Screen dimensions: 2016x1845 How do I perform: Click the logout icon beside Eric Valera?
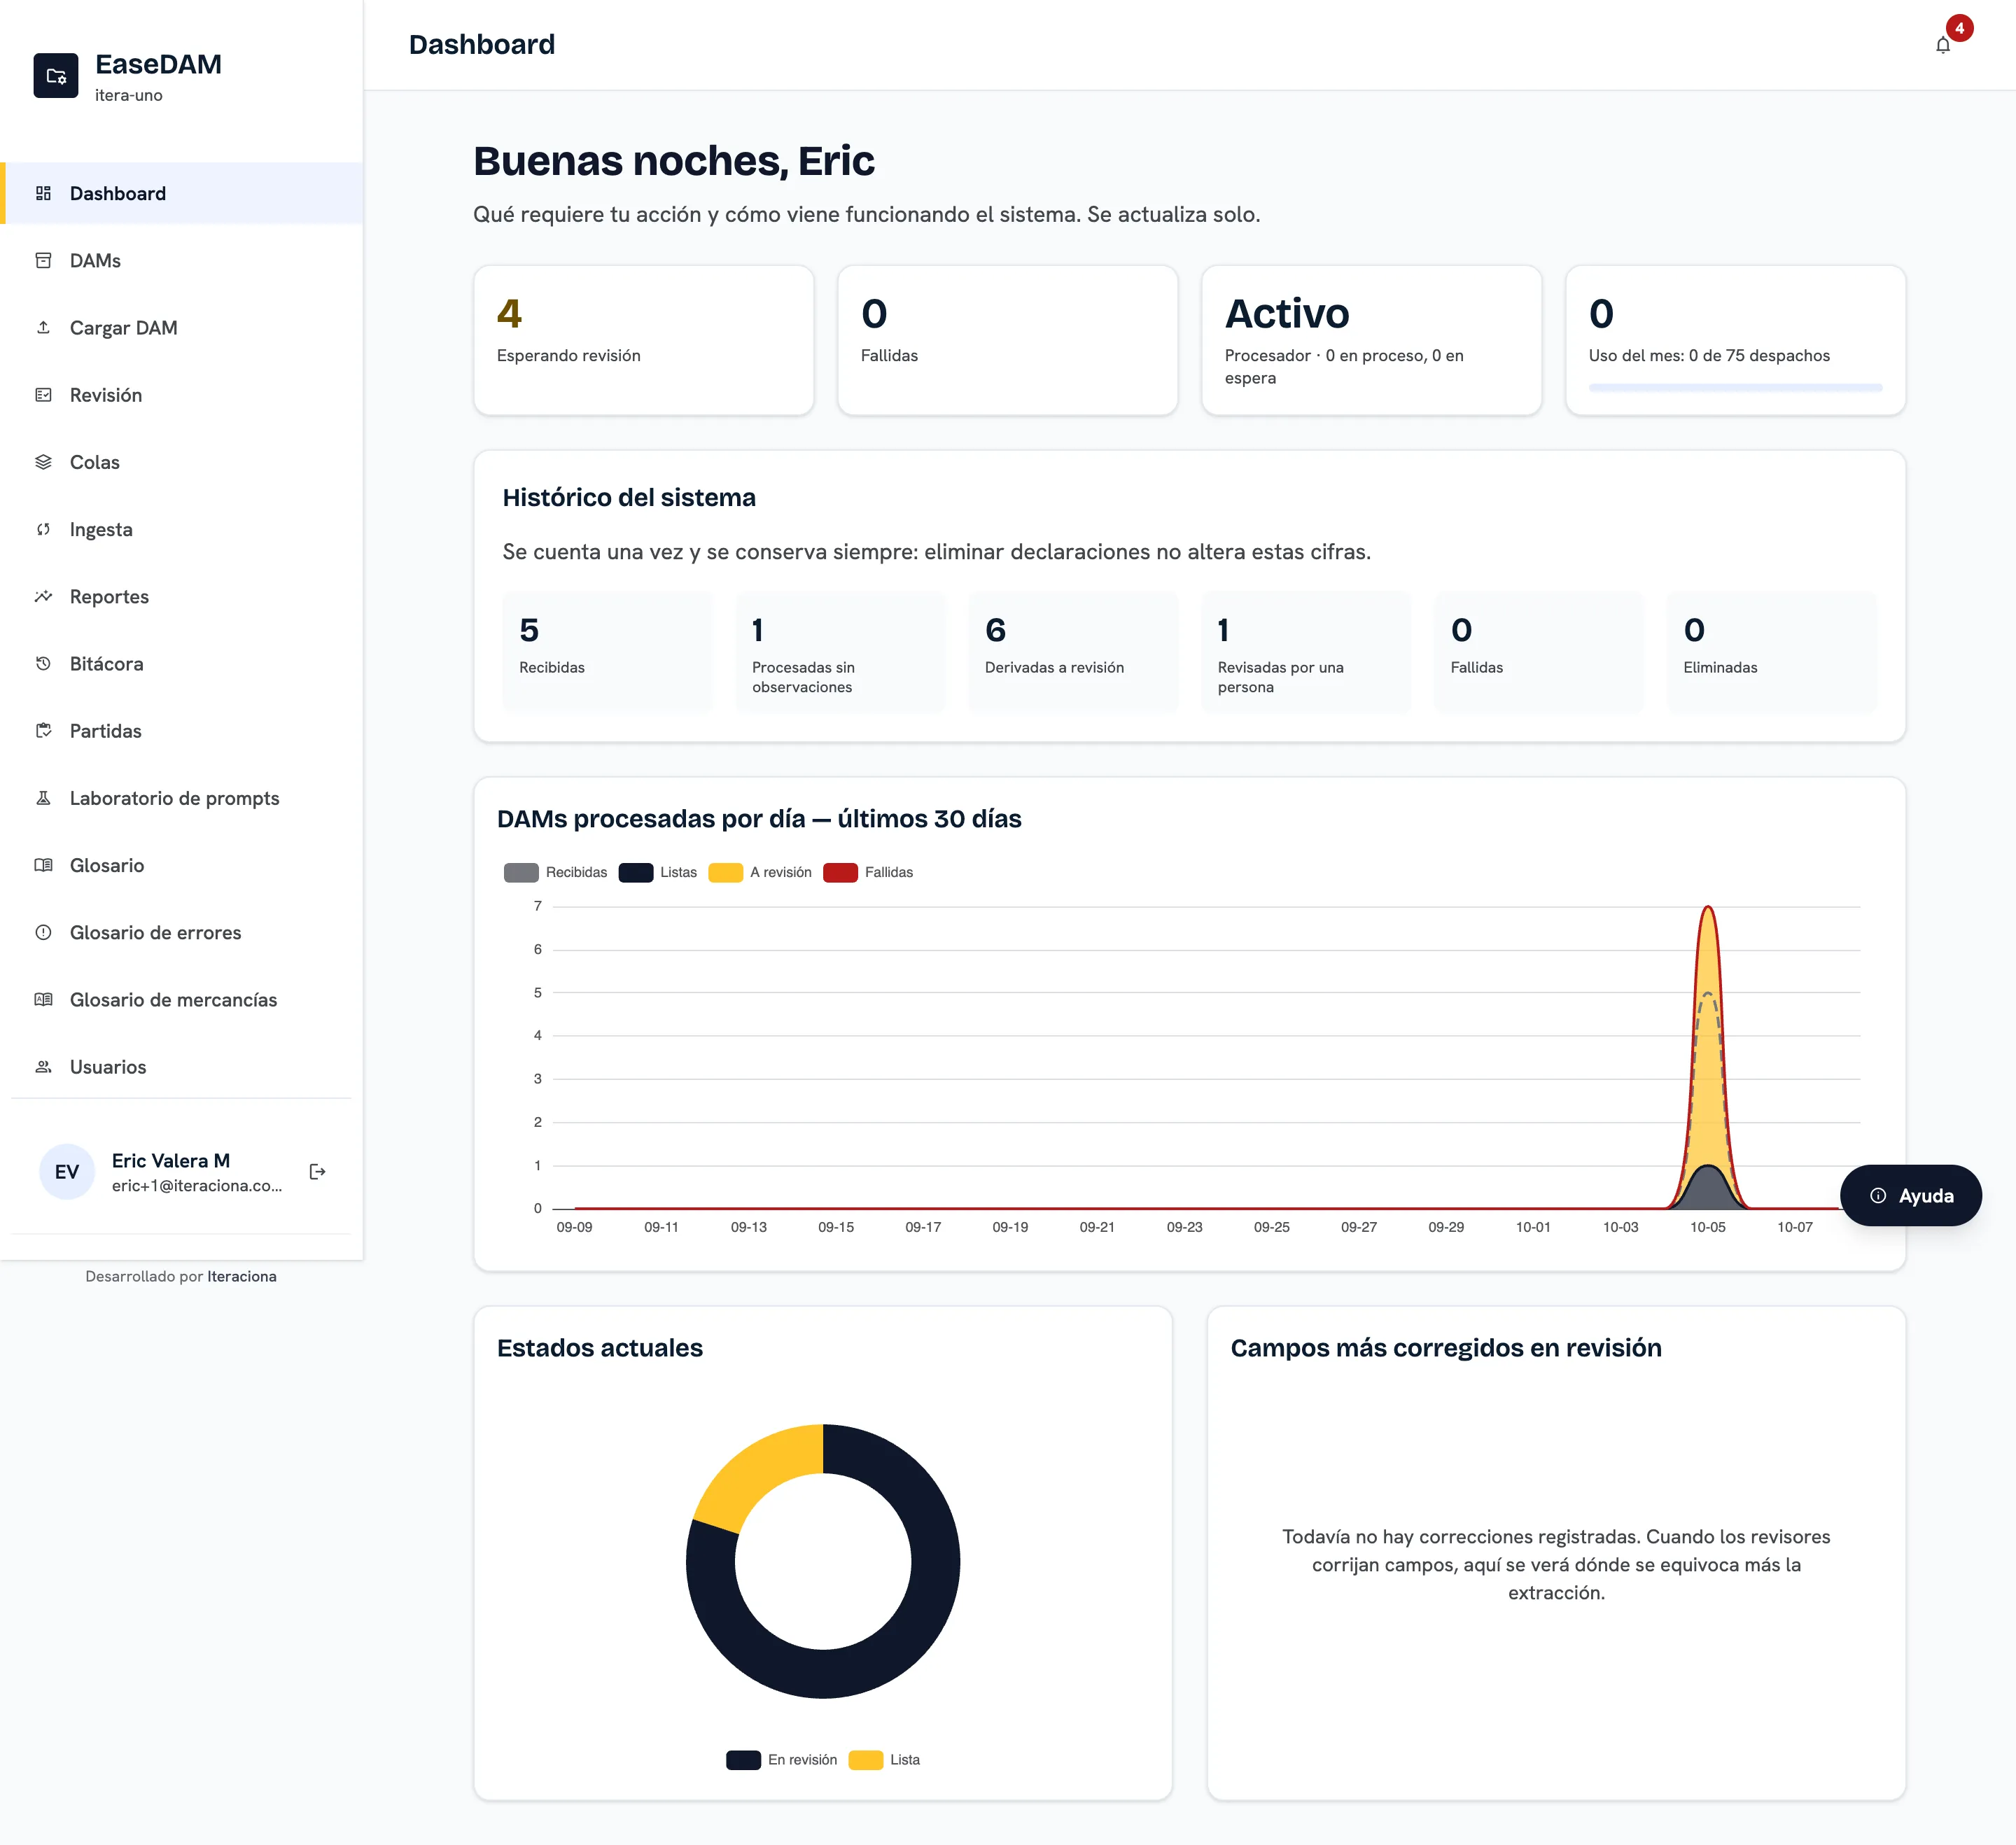[x=318, y=1171]
